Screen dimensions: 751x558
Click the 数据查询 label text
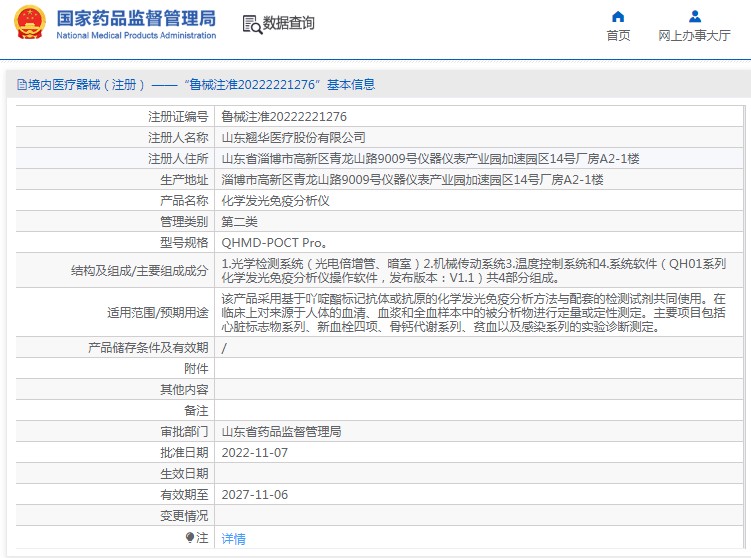coord(289,23)
